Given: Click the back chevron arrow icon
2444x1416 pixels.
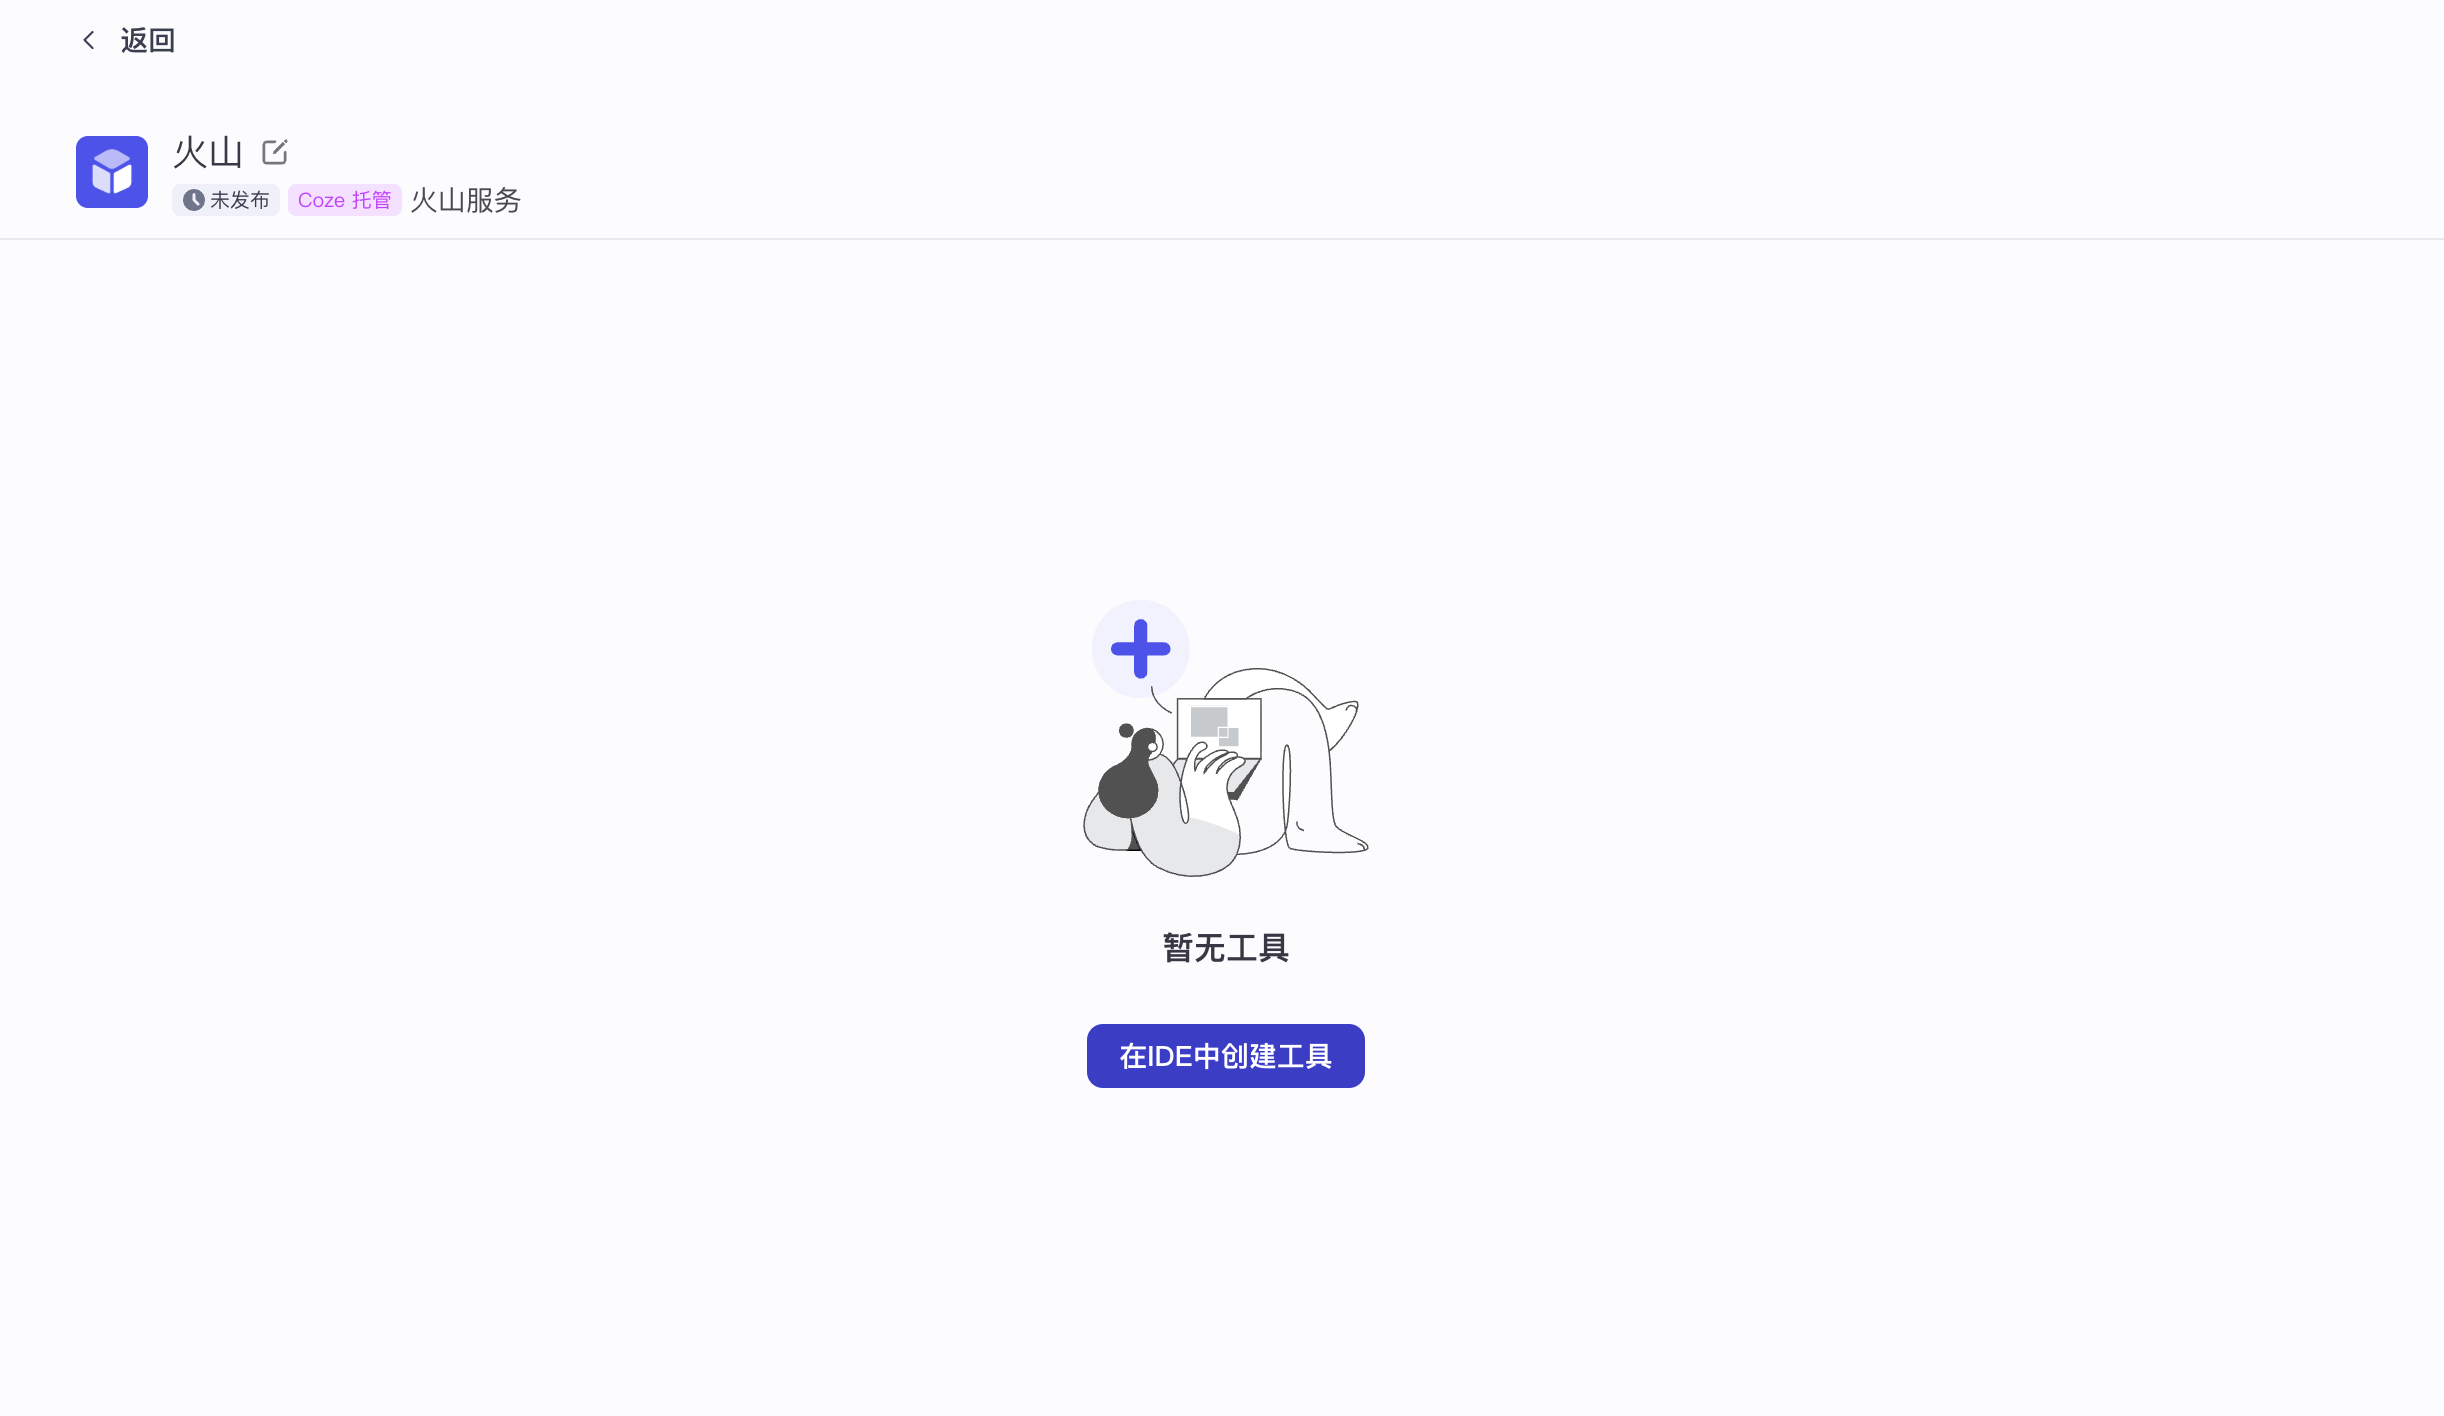Looking at the screenshot, I should [89, 40].
